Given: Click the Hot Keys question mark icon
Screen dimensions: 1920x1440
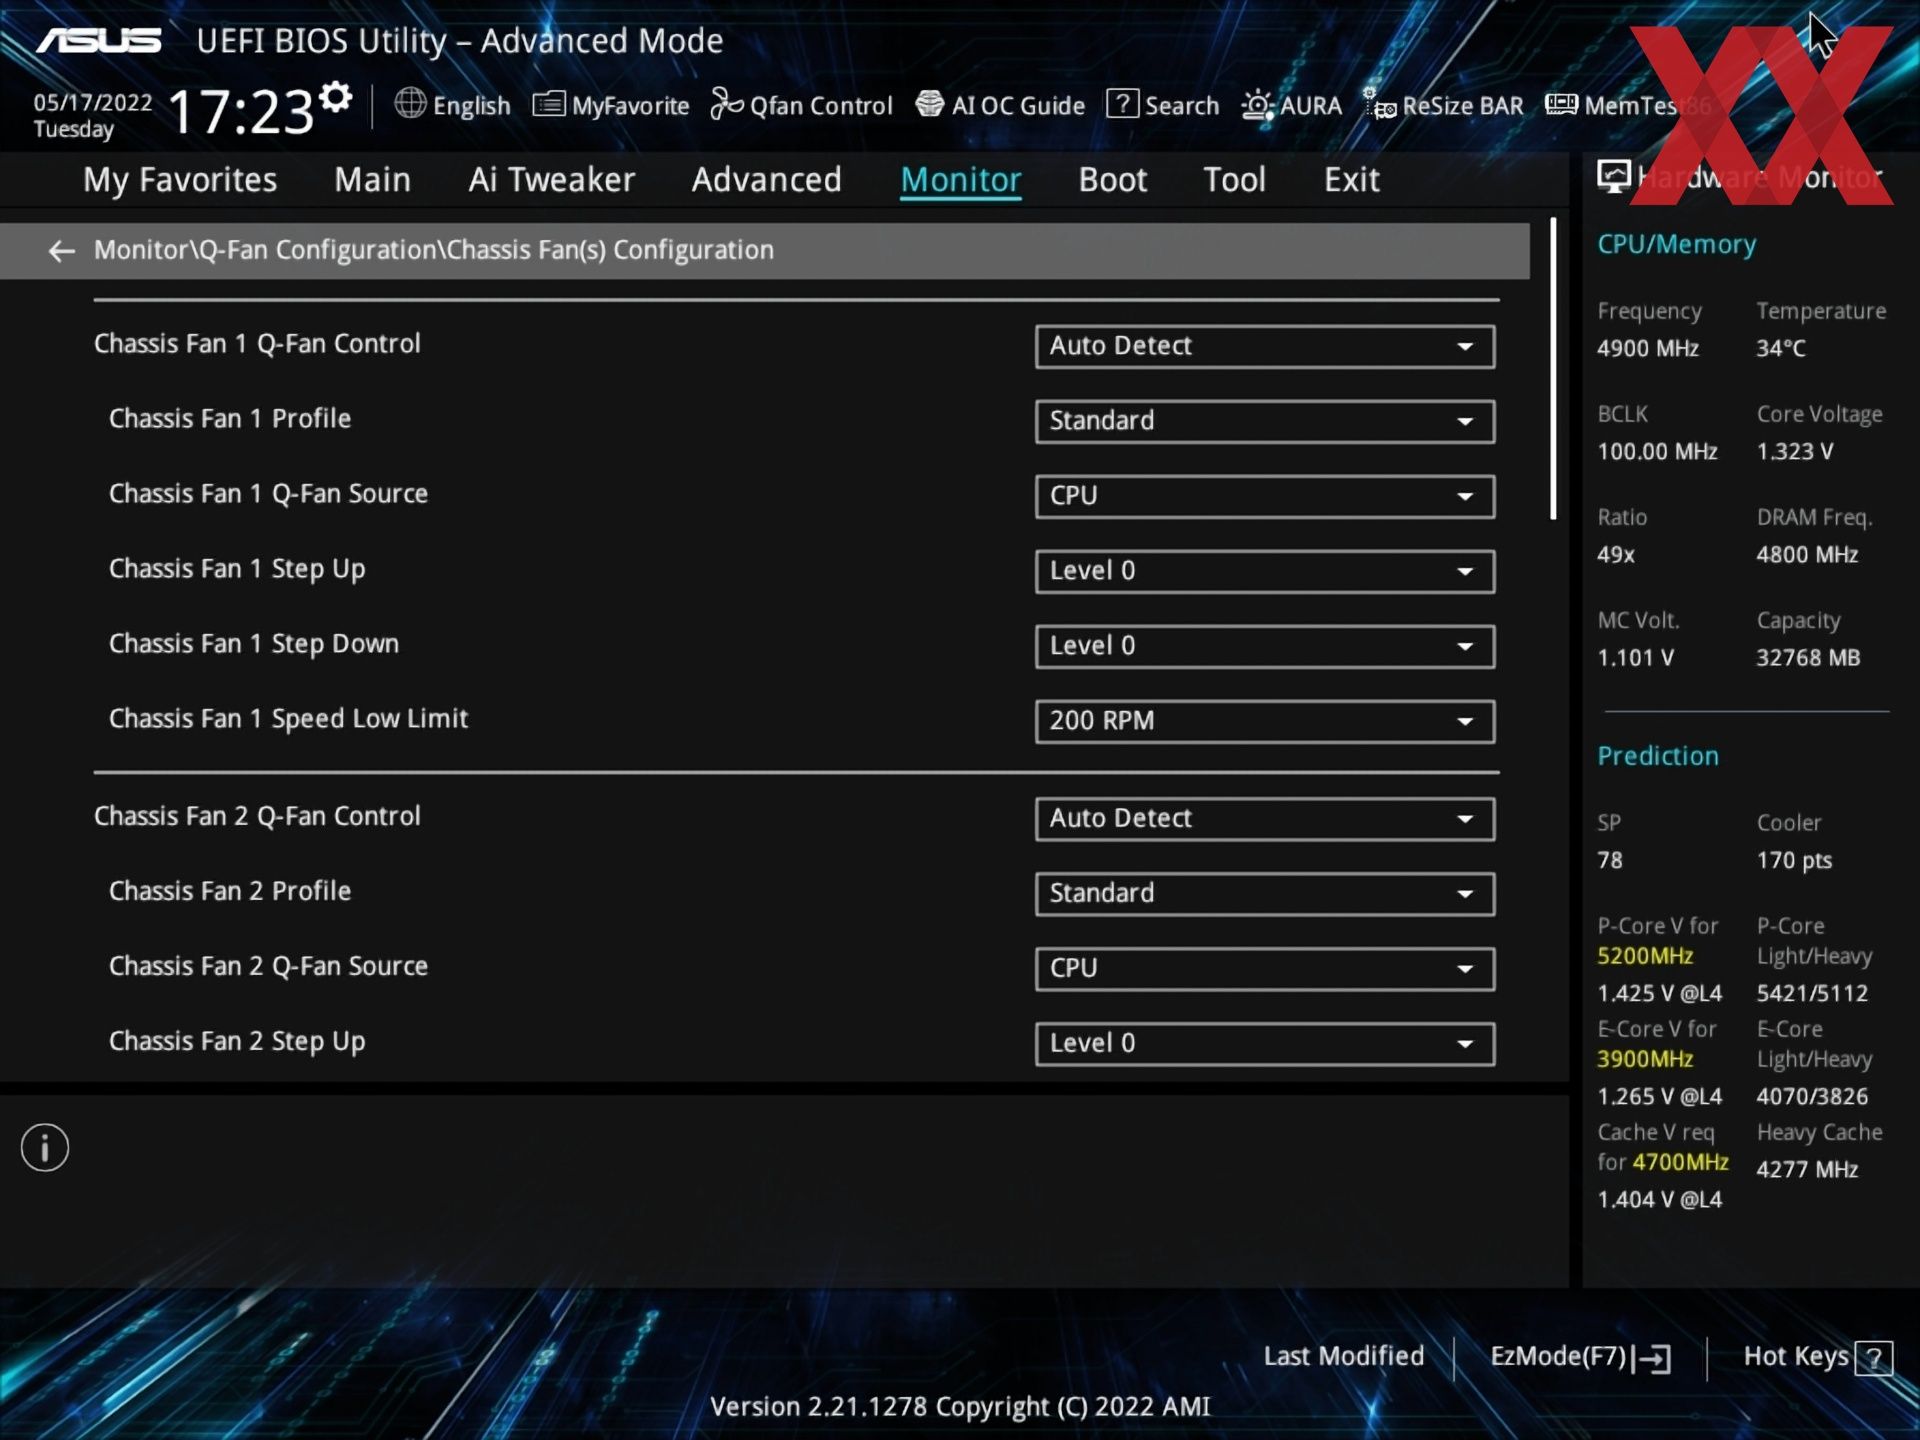Looking at the screenshot, I should point(1873,1358).
